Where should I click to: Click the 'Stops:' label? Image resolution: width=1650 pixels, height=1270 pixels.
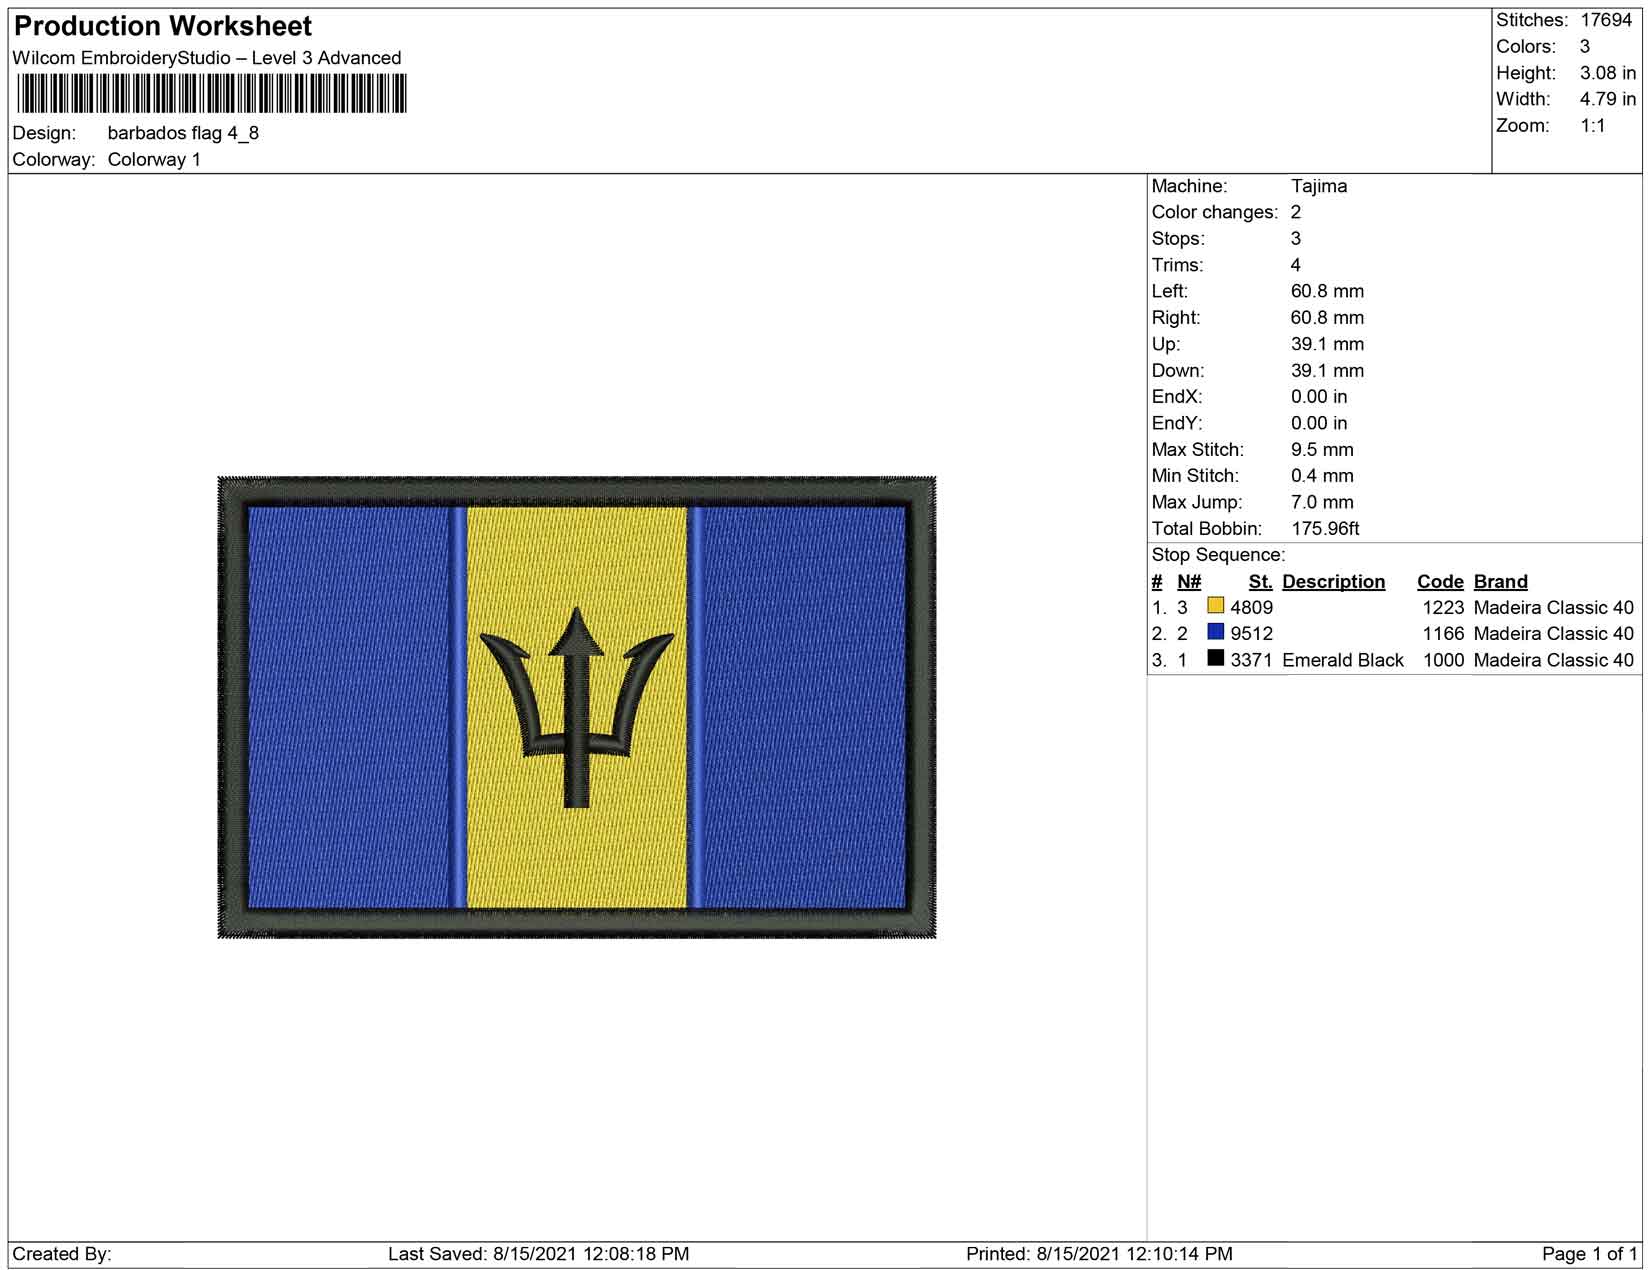[1178, 239]
